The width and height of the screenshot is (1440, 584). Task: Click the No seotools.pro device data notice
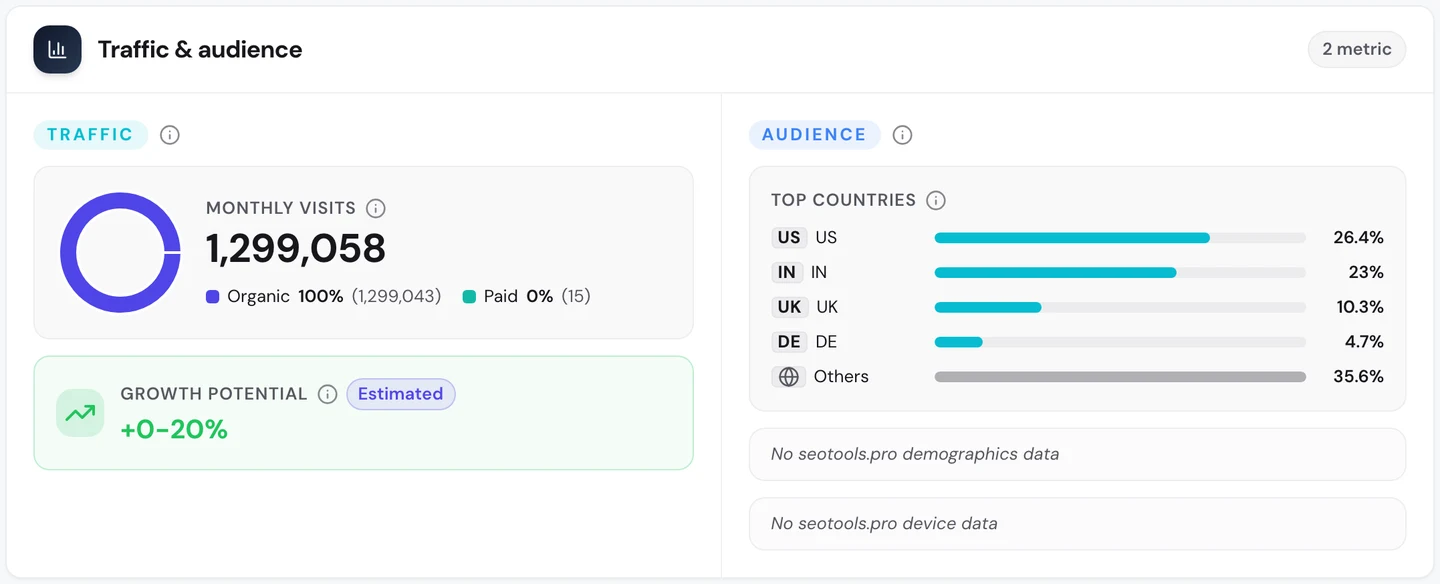1077,524
